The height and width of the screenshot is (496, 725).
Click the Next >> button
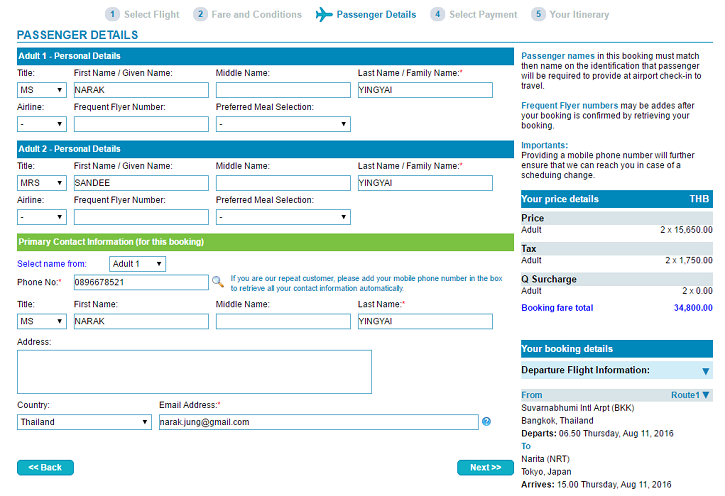tap(485, 467)
